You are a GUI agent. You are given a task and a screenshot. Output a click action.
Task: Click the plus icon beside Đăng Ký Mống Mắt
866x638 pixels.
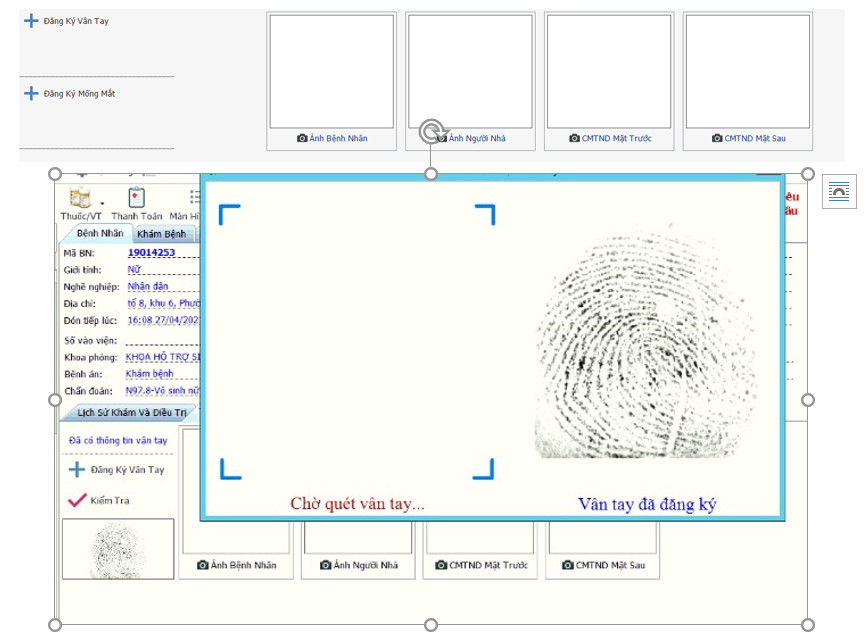click(31, 93)
